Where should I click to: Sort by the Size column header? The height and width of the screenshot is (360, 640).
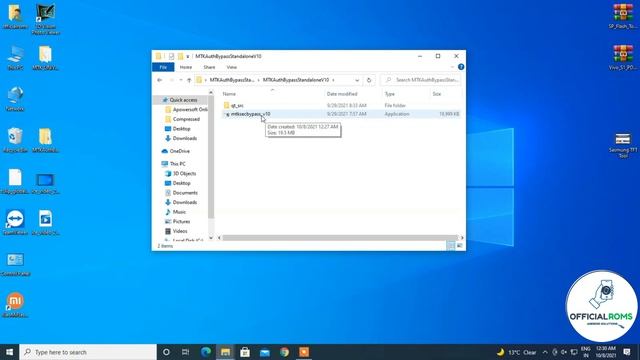pos(437,94)
